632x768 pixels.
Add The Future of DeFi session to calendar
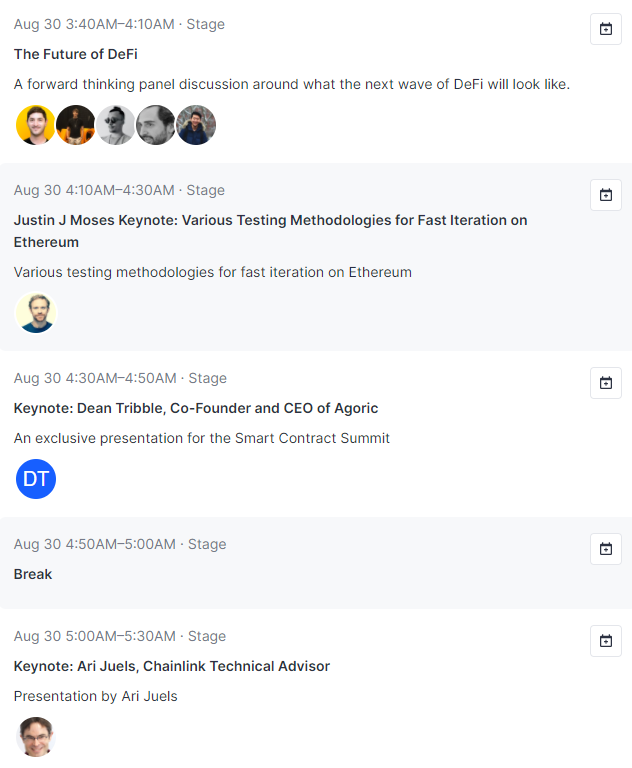tap(605, 29)
